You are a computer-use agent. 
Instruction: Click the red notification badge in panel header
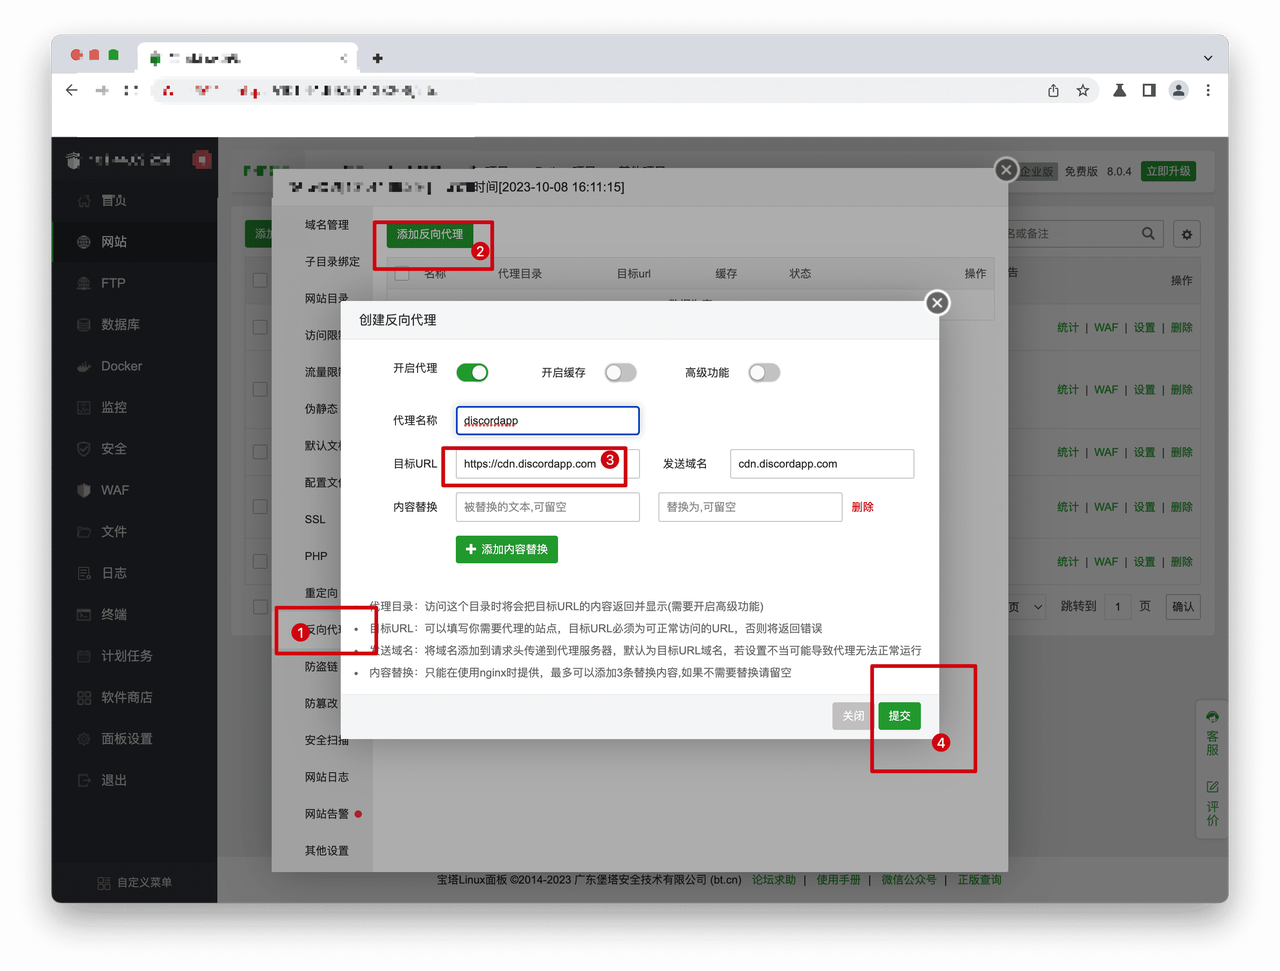[202, 160]
